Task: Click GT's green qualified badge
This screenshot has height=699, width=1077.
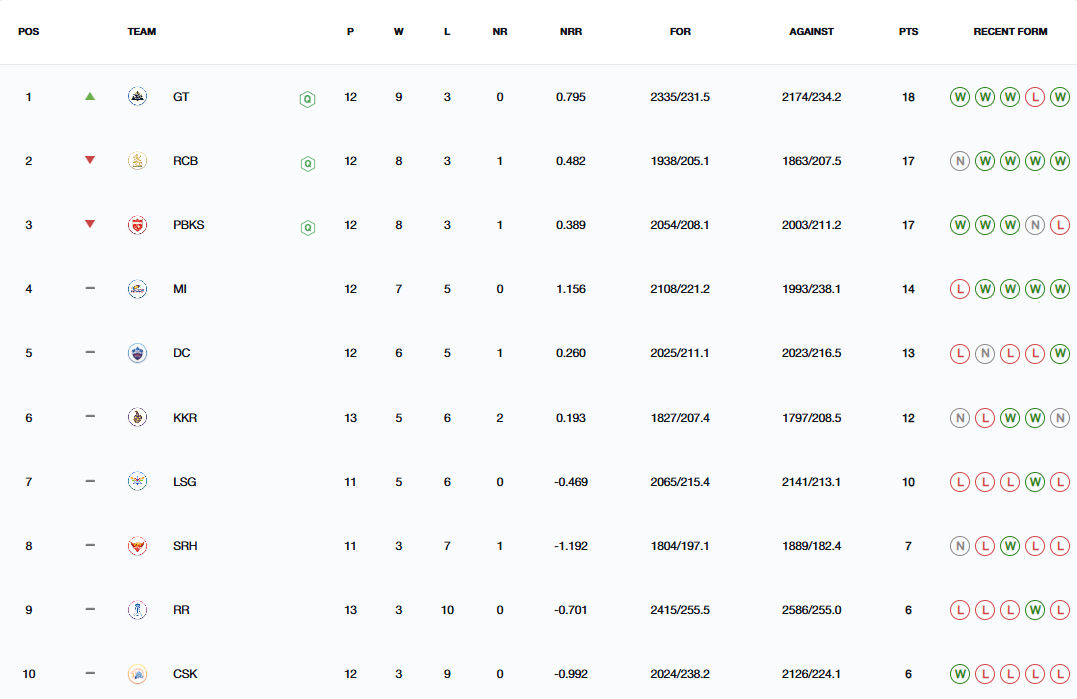Action: 308,99
